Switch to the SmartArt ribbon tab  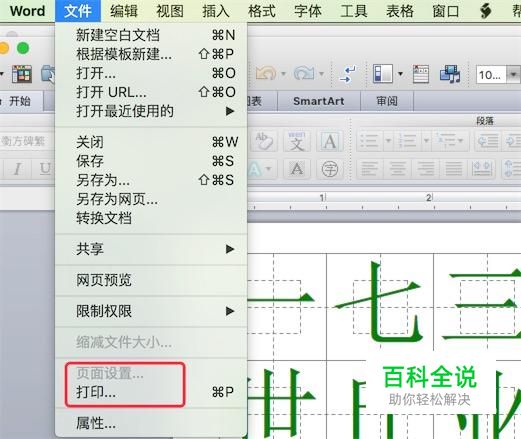pos(319,101)
